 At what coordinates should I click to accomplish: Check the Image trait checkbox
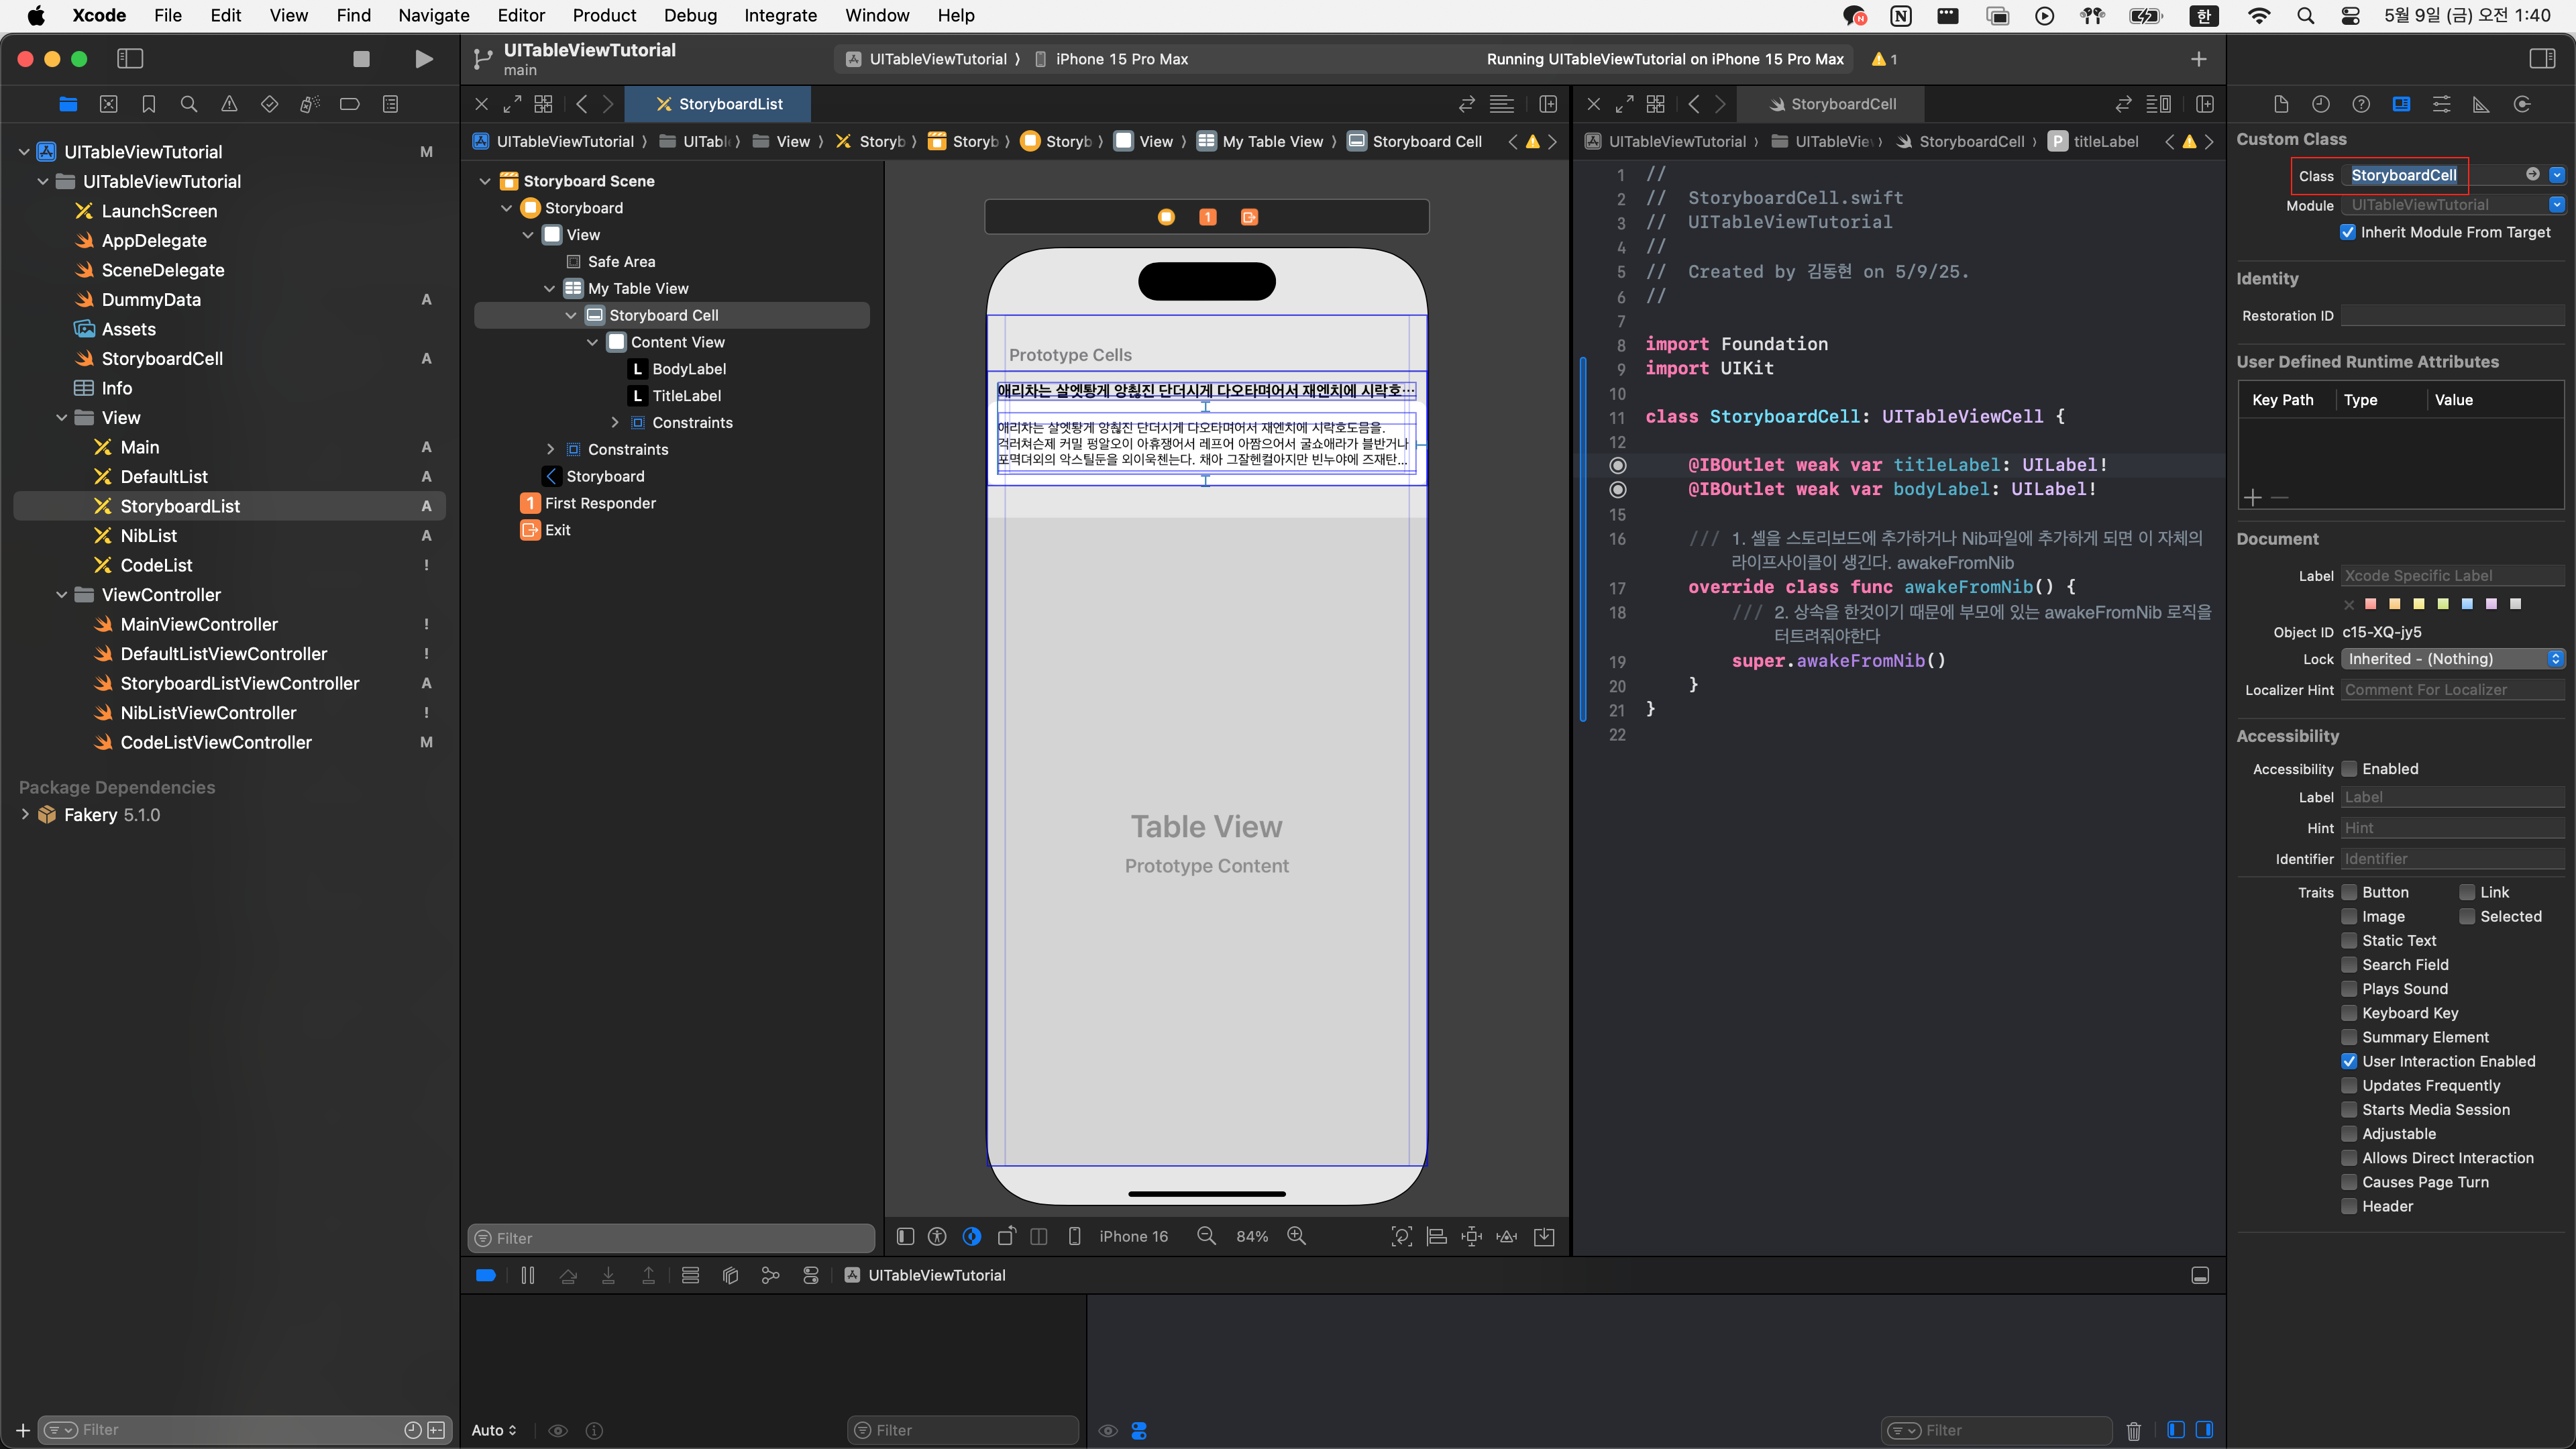(x=2350, y=916)
